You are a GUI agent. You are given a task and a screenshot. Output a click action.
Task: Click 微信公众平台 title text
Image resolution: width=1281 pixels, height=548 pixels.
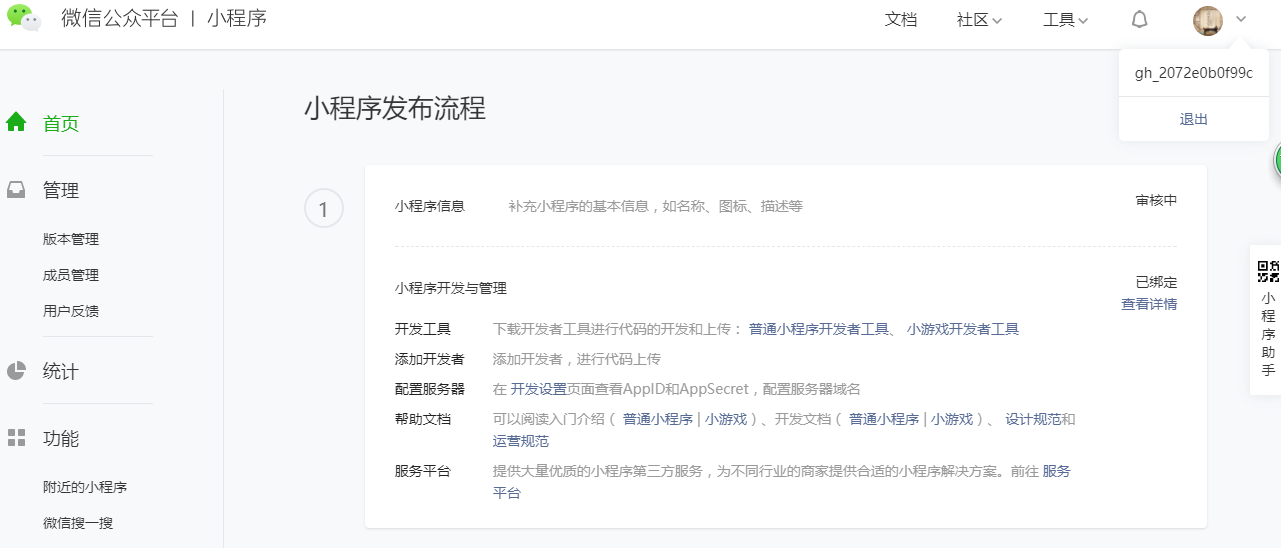119,18
